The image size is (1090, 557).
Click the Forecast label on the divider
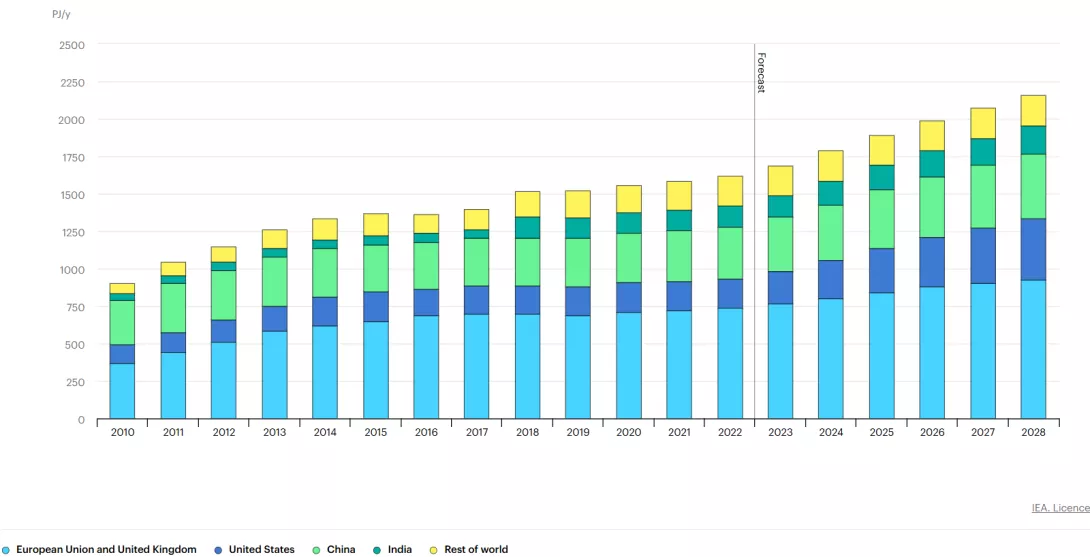point(760,73)
